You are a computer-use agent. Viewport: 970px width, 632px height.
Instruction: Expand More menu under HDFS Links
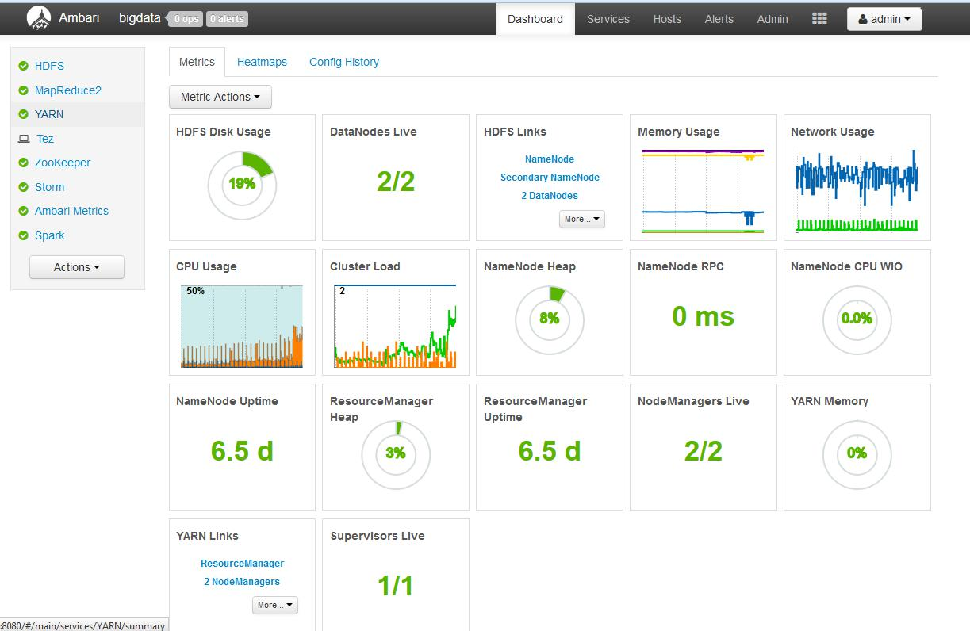[x=582, y=219]
